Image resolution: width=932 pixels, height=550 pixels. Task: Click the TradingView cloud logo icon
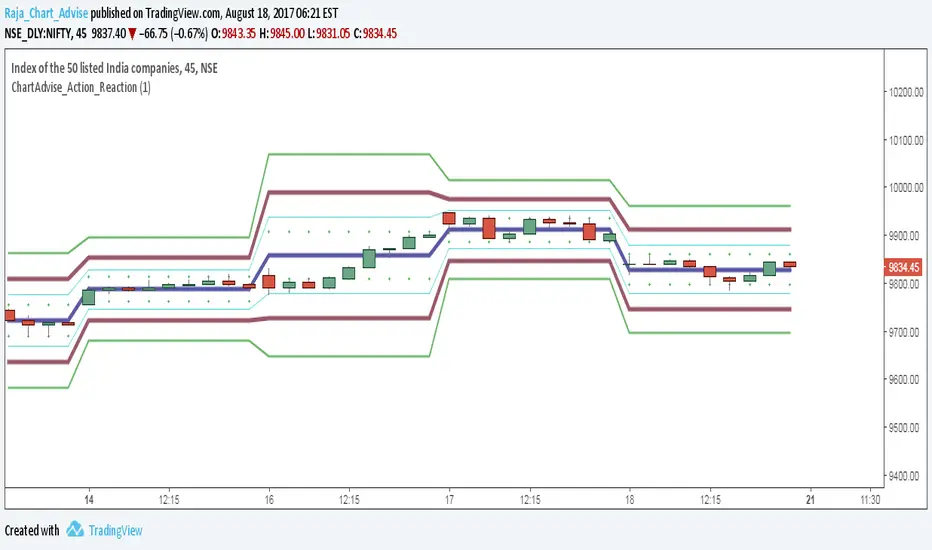(x=75, y=530)
